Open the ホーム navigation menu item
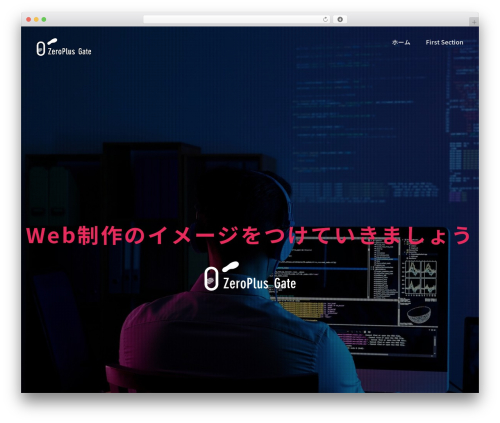The width and height of the screenshot is (500, 423). (x=401, y=42)
